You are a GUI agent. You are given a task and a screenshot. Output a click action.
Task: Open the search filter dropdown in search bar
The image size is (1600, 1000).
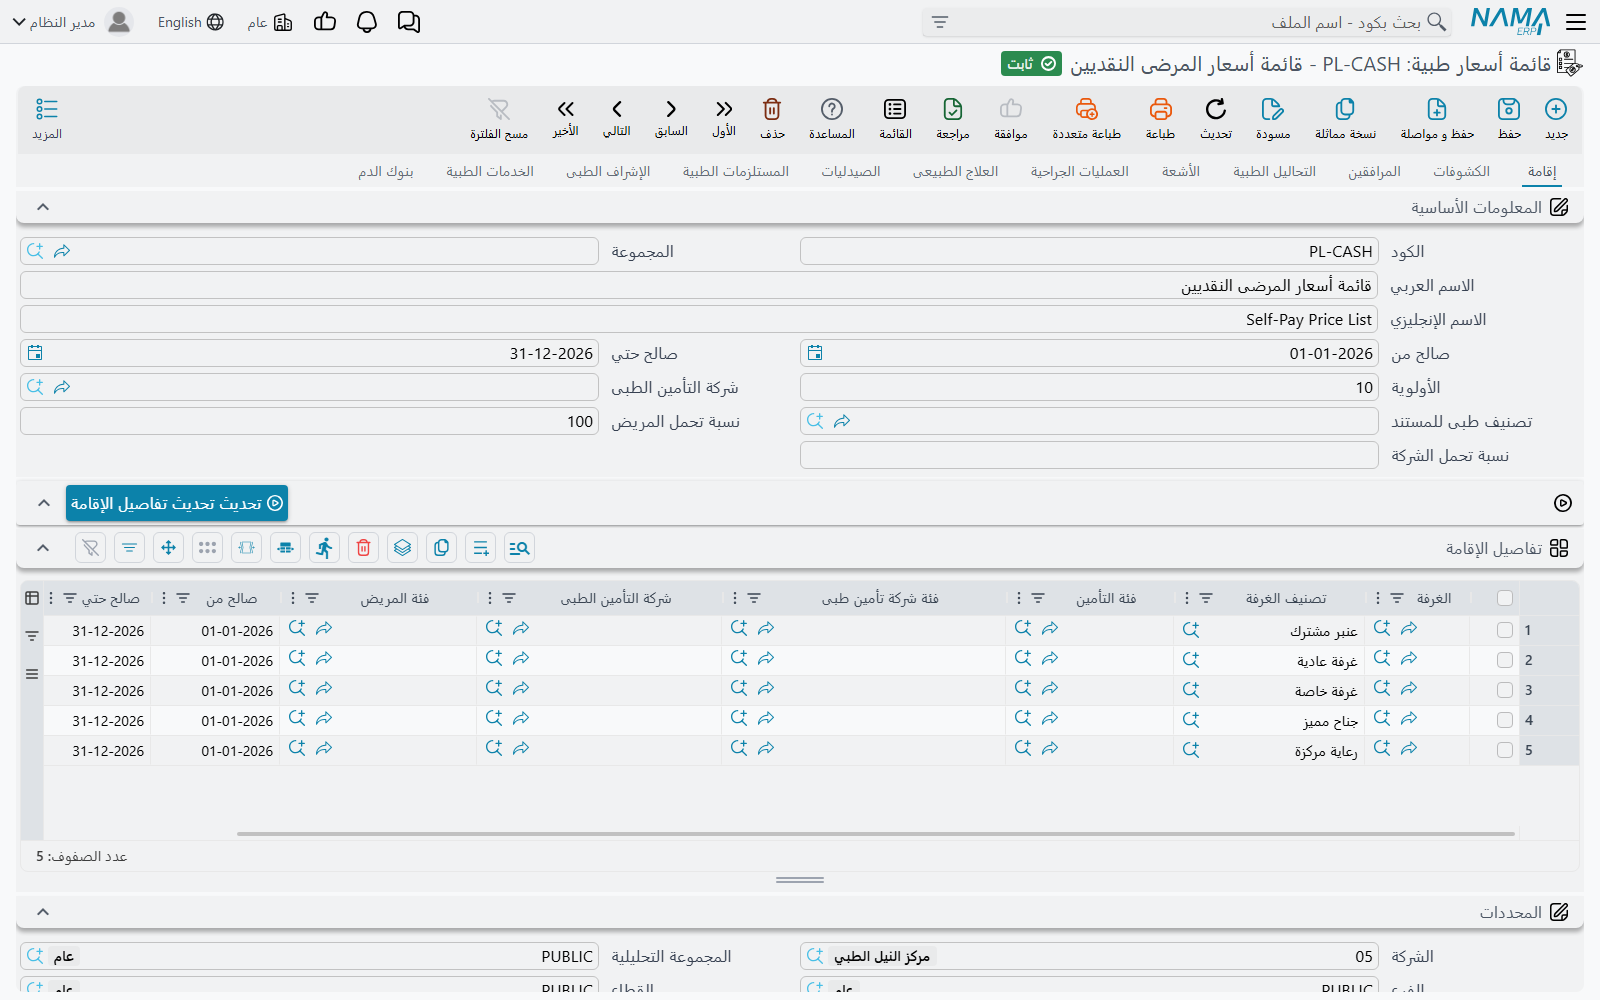click(940, 22)
